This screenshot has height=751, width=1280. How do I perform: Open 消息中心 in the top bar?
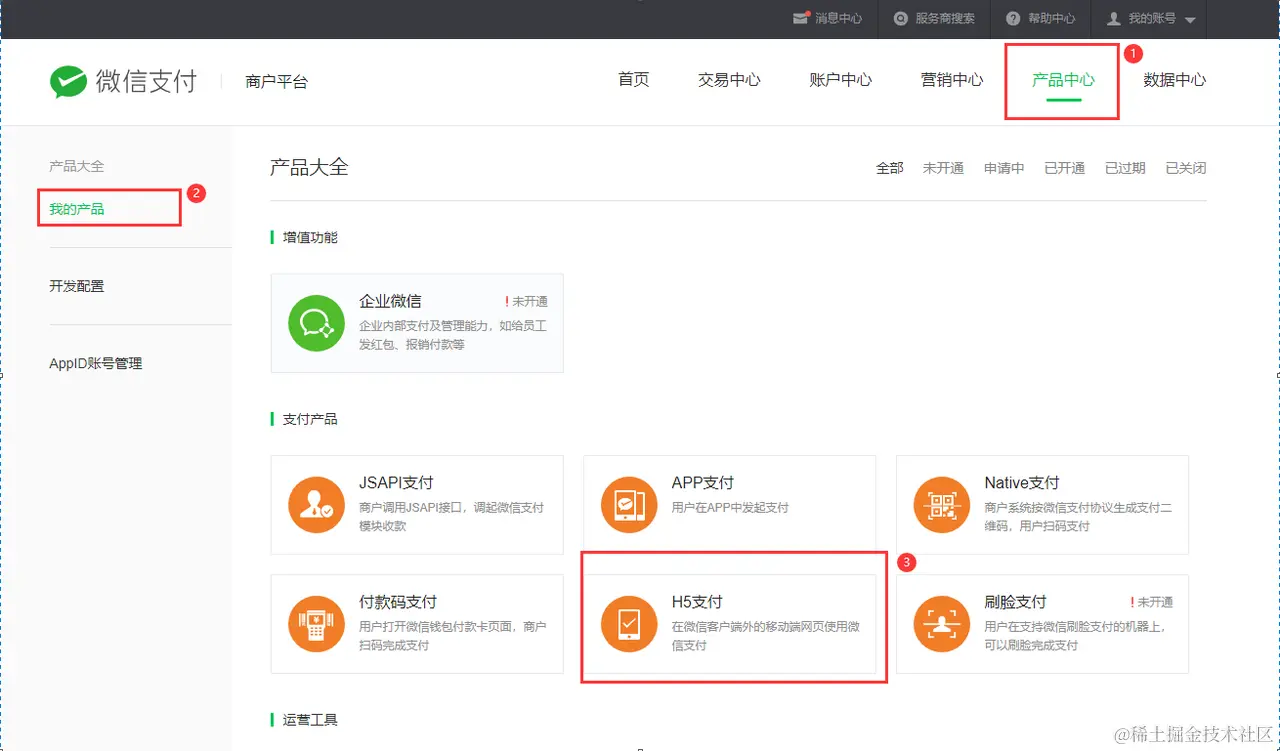pyautogui.click(x=838, y=18)
